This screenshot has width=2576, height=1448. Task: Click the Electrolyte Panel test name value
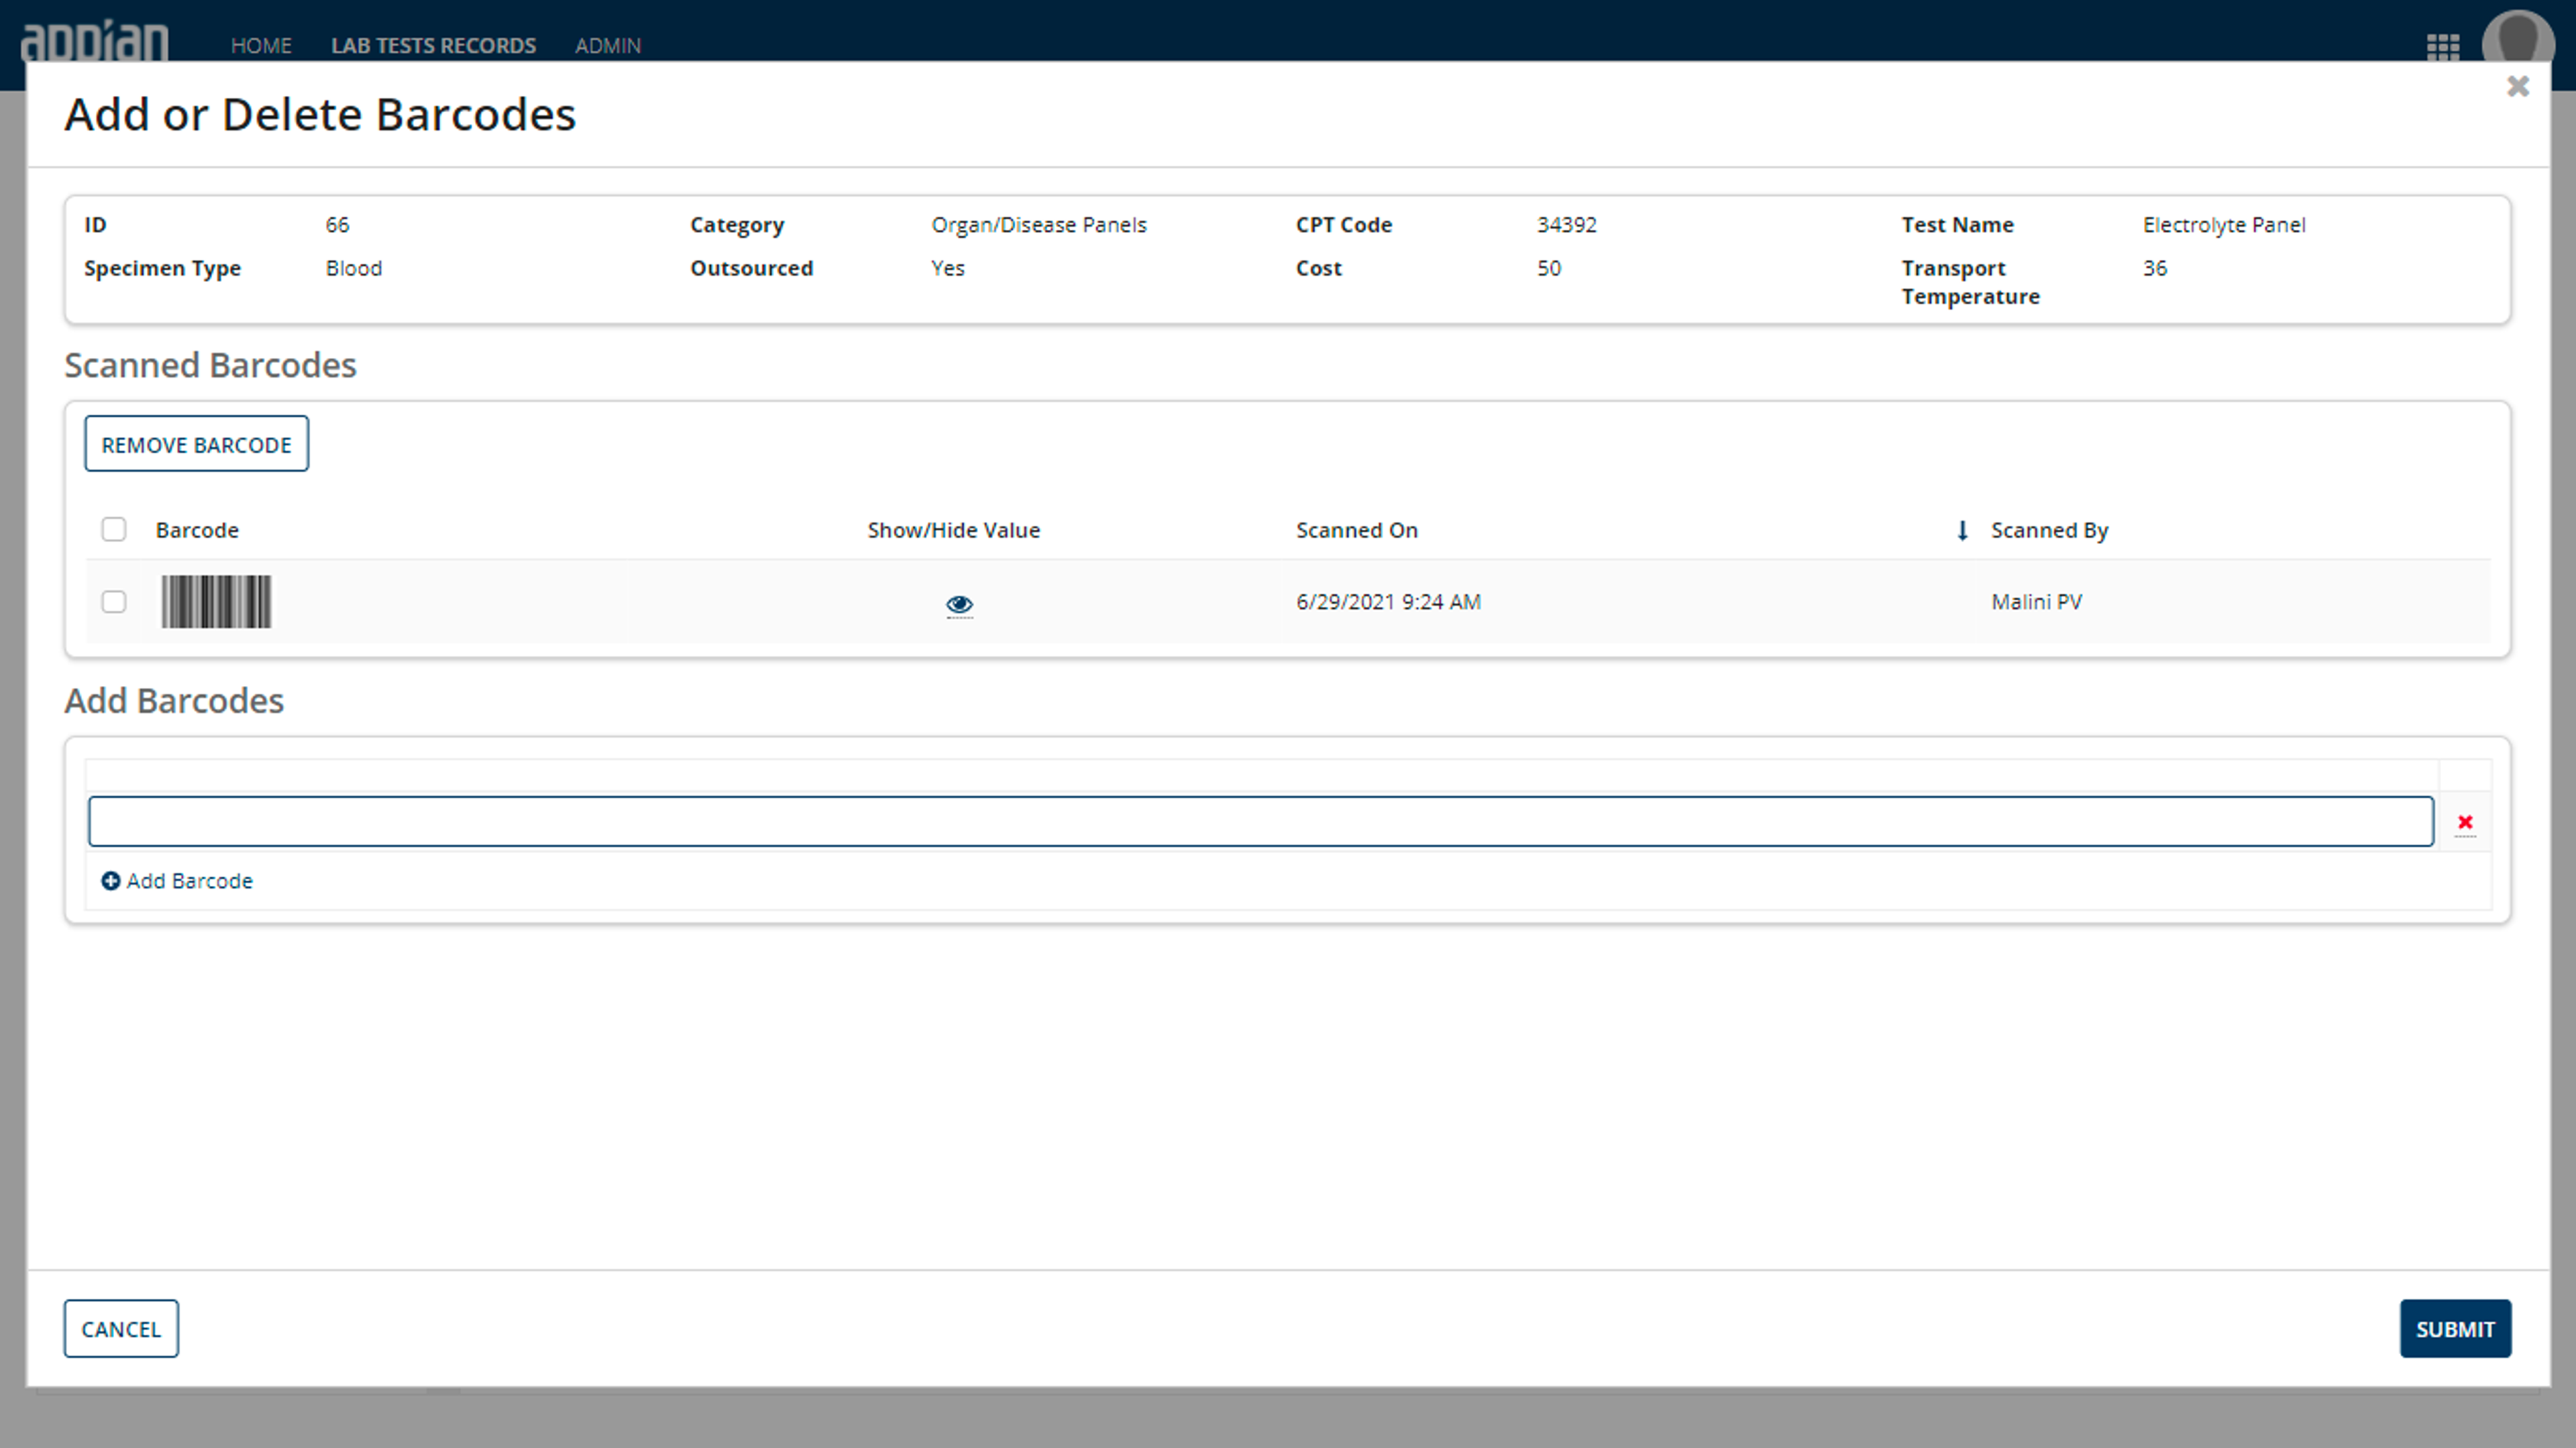(2223, 225)
